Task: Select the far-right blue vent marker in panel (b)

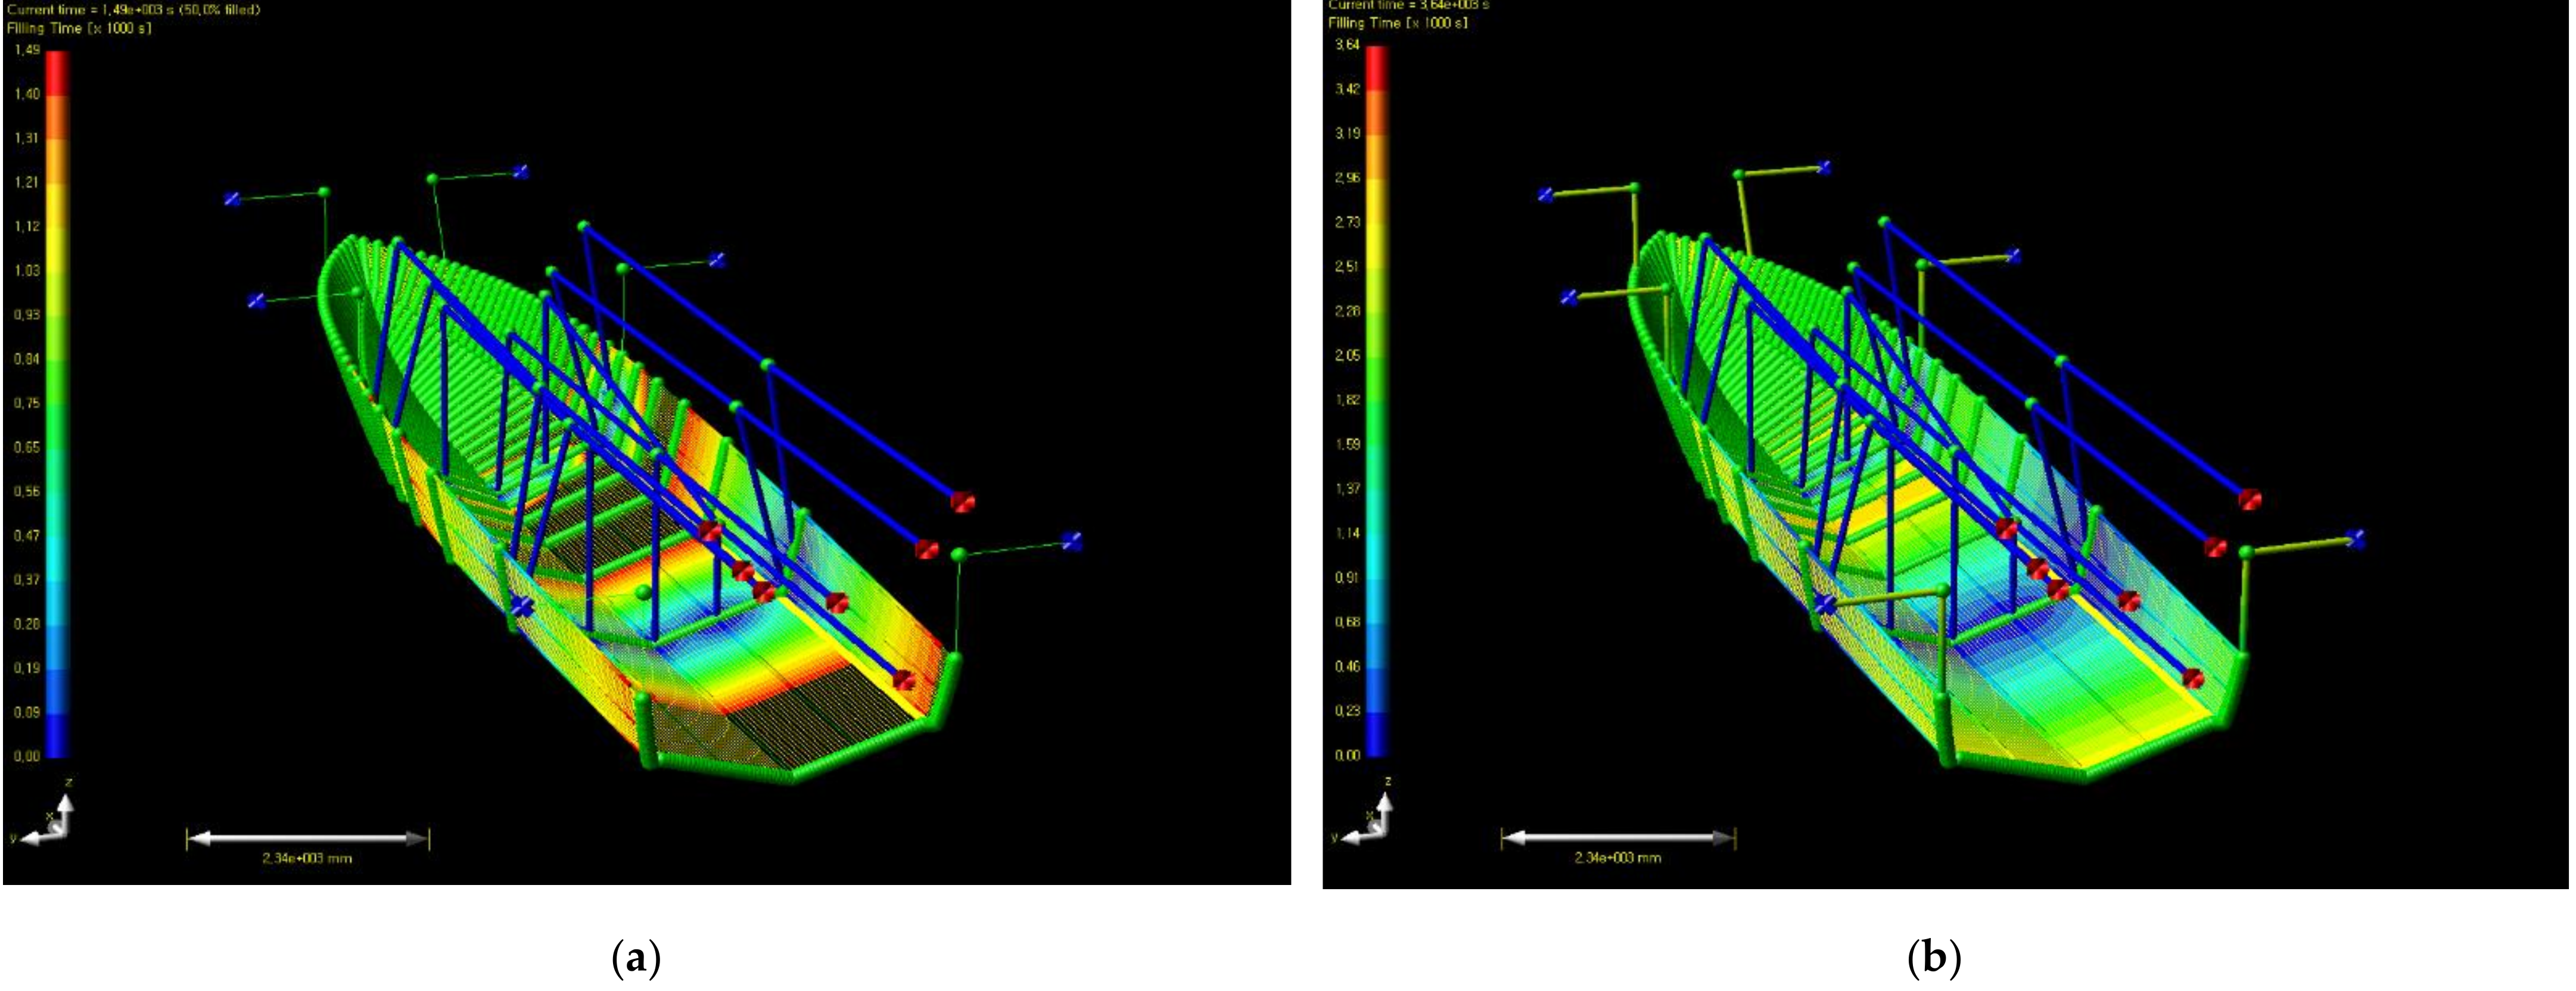Action: 2356,539
